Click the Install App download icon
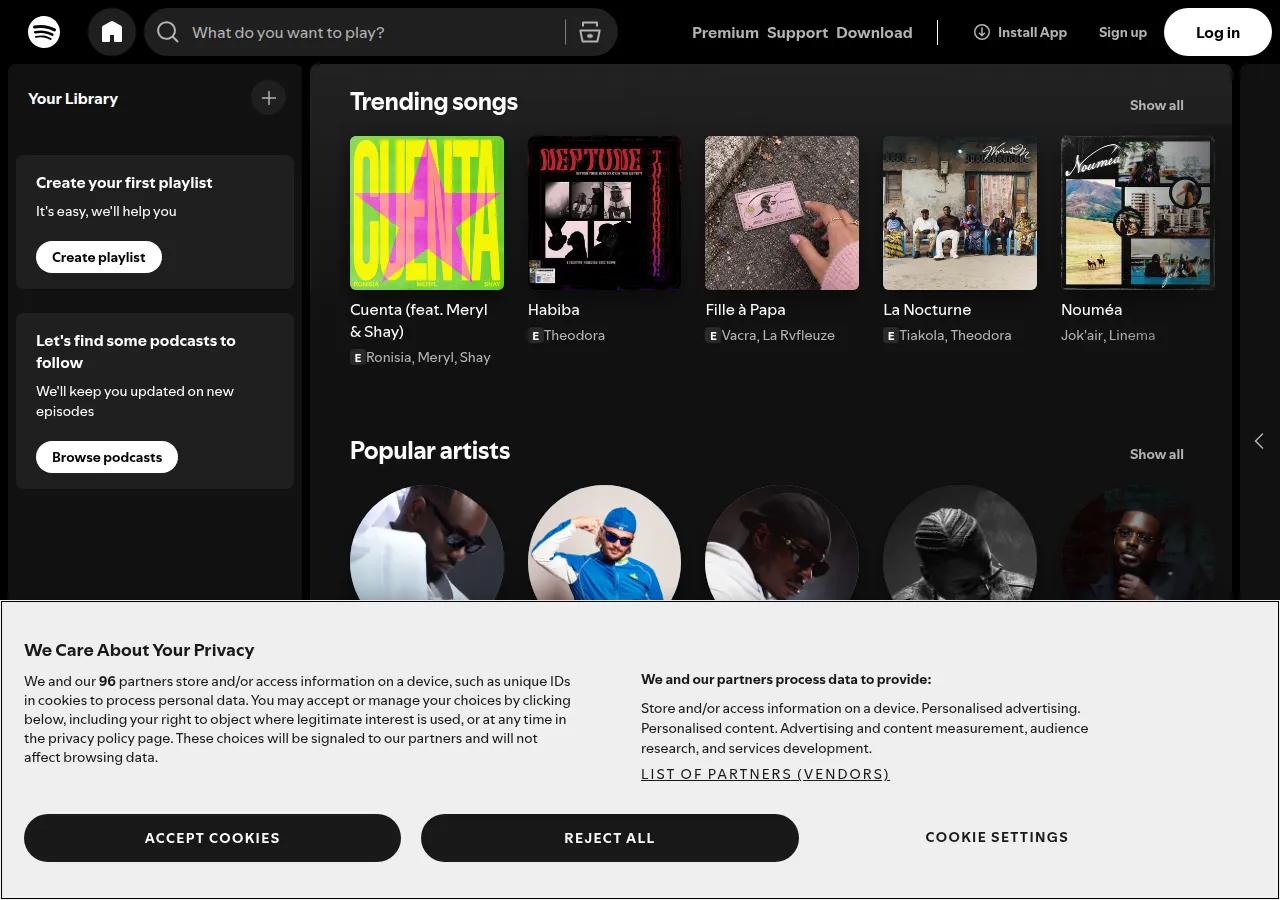The height and width of the screenshot is (900, 1280). [x=982, y=32]
